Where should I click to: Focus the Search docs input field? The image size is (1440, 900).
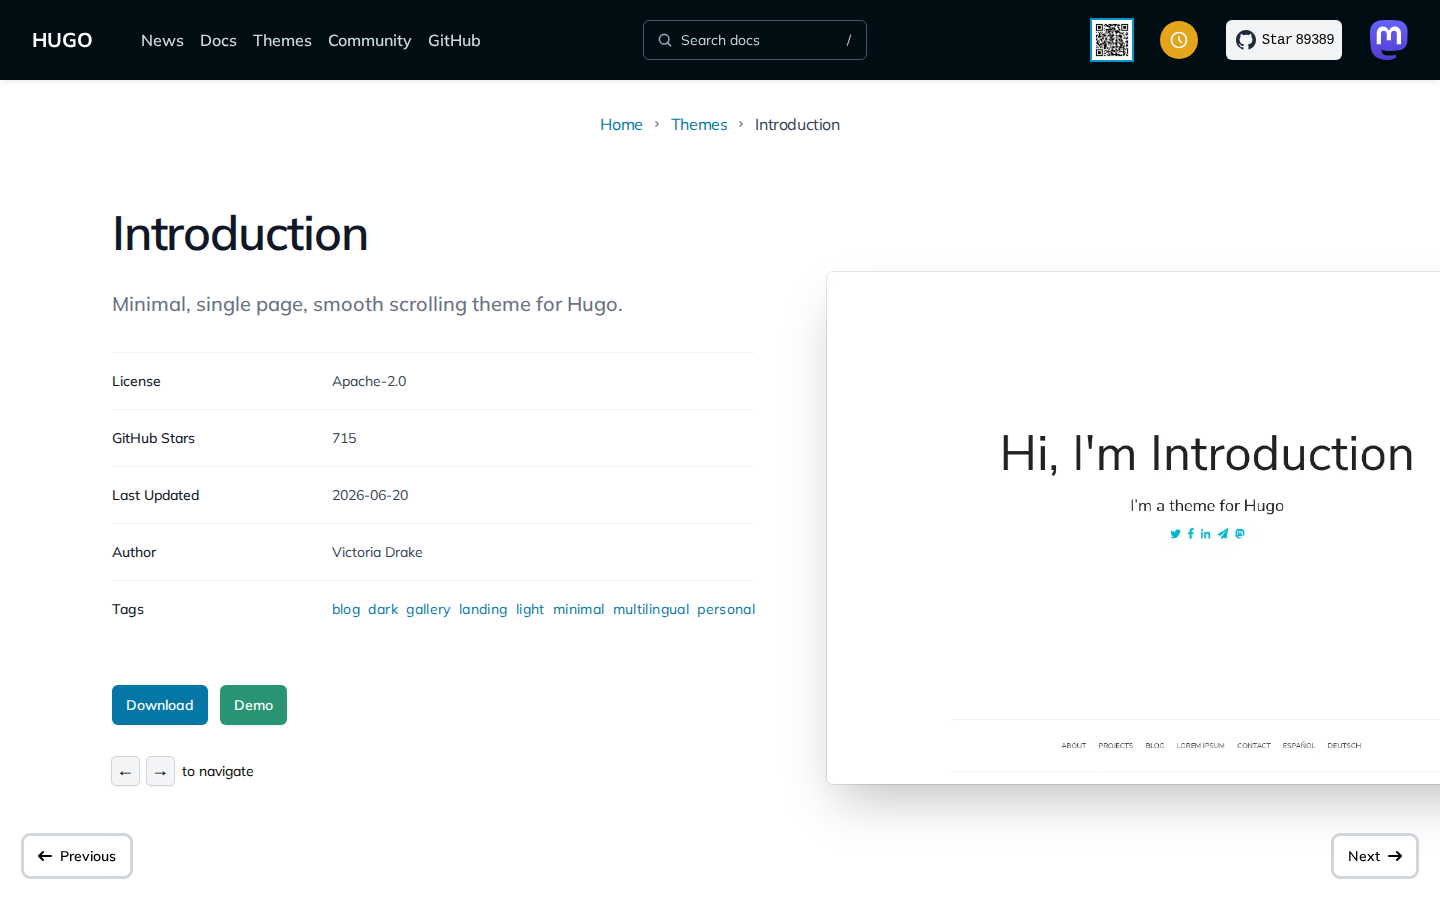tap(755, 40)
